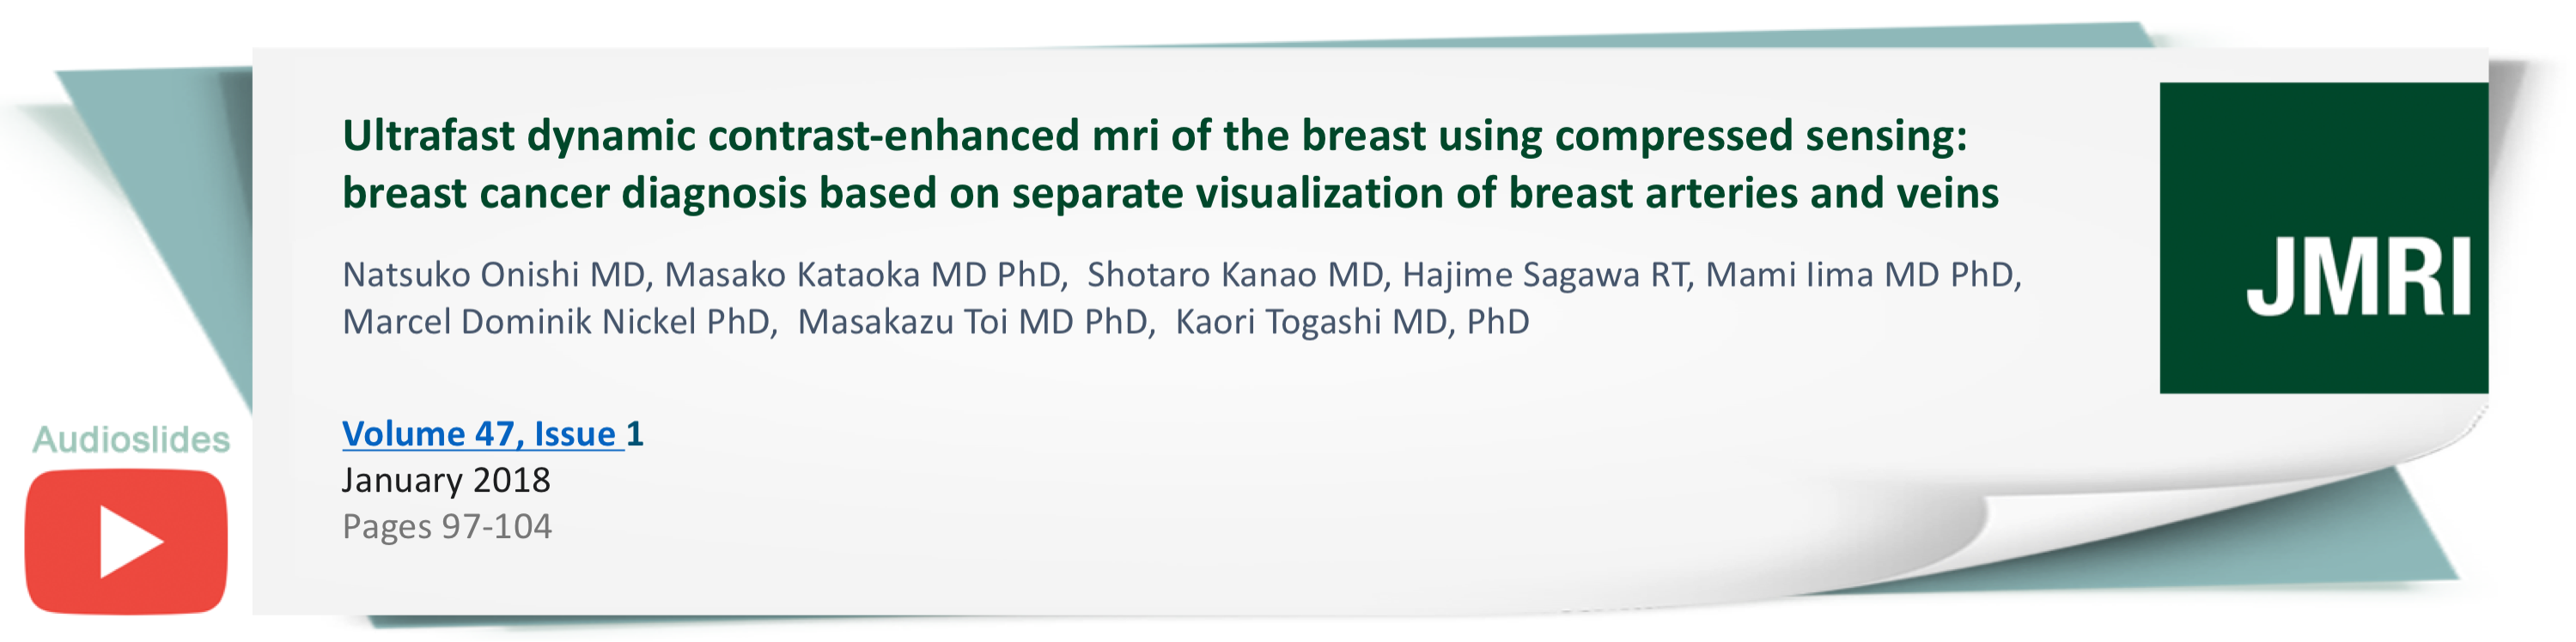Select the January 2018 publication date
Screen dimensions: 2576x642
[446, 480]
